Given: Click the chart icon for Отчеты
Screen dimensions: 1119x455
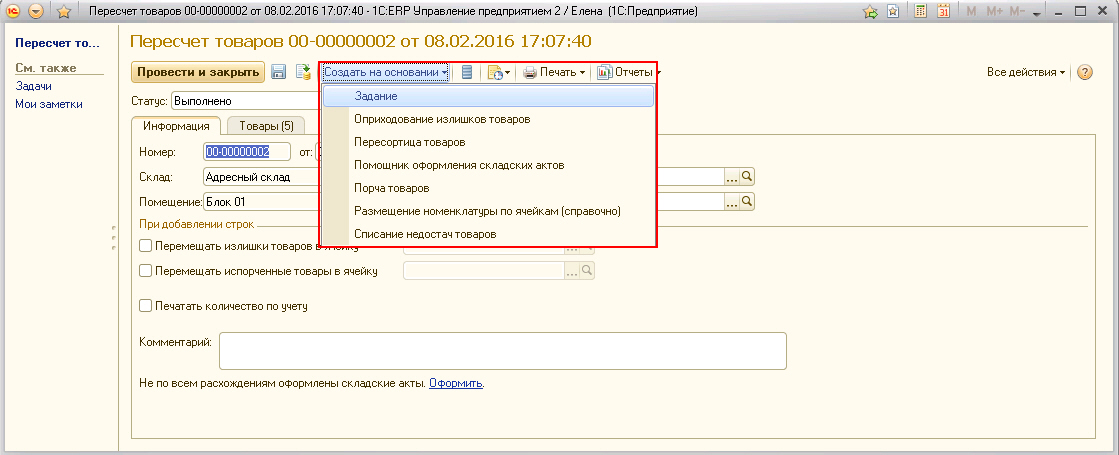Looking at the screenshot, I should click(x=604, y=72).
